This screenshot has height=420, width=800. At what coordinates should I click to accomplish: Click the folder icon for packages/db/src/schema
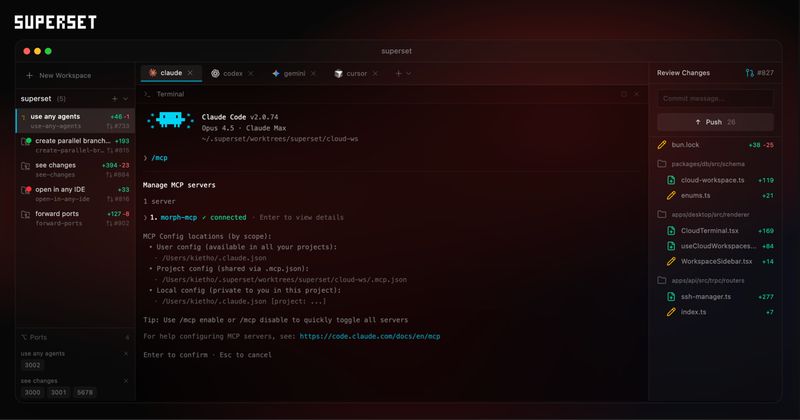(662, 164)
